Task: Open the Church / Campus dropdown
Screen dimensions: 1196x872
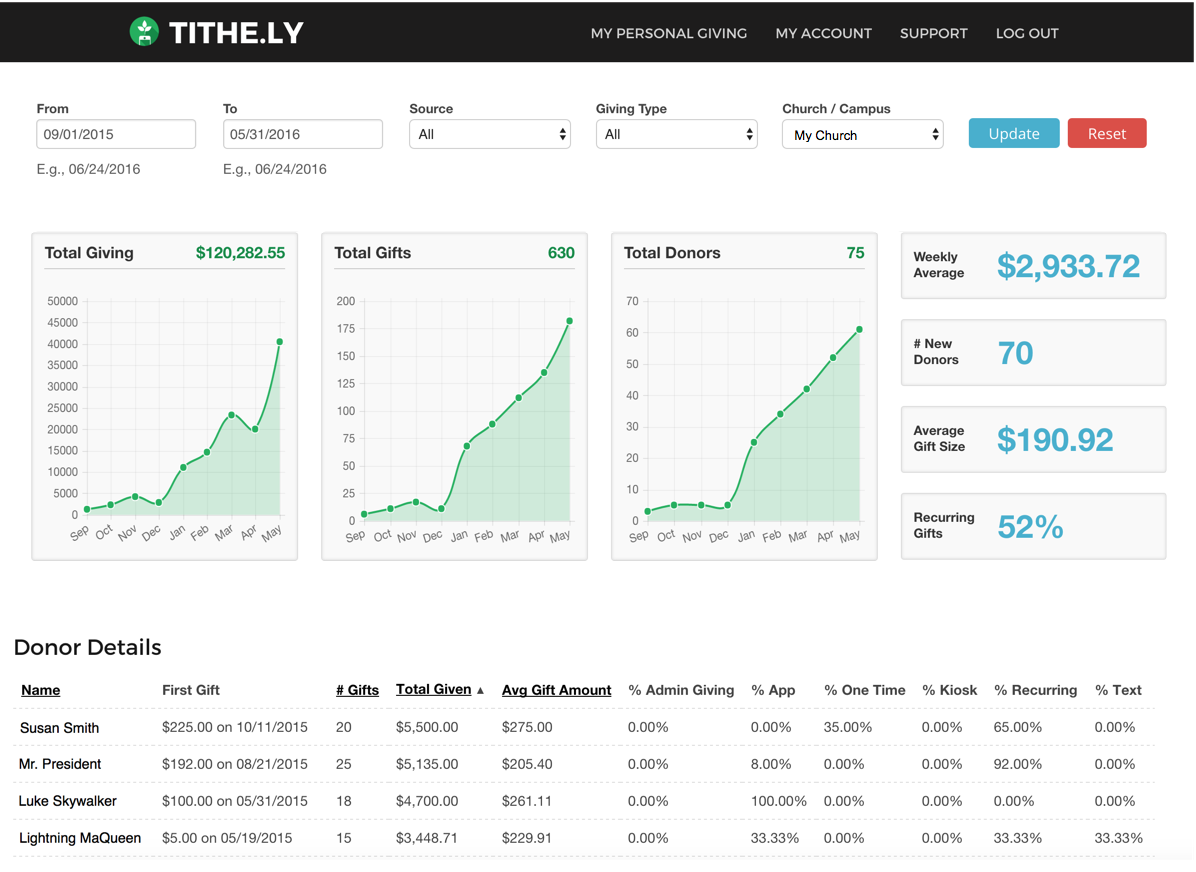Action: (862, 133)
